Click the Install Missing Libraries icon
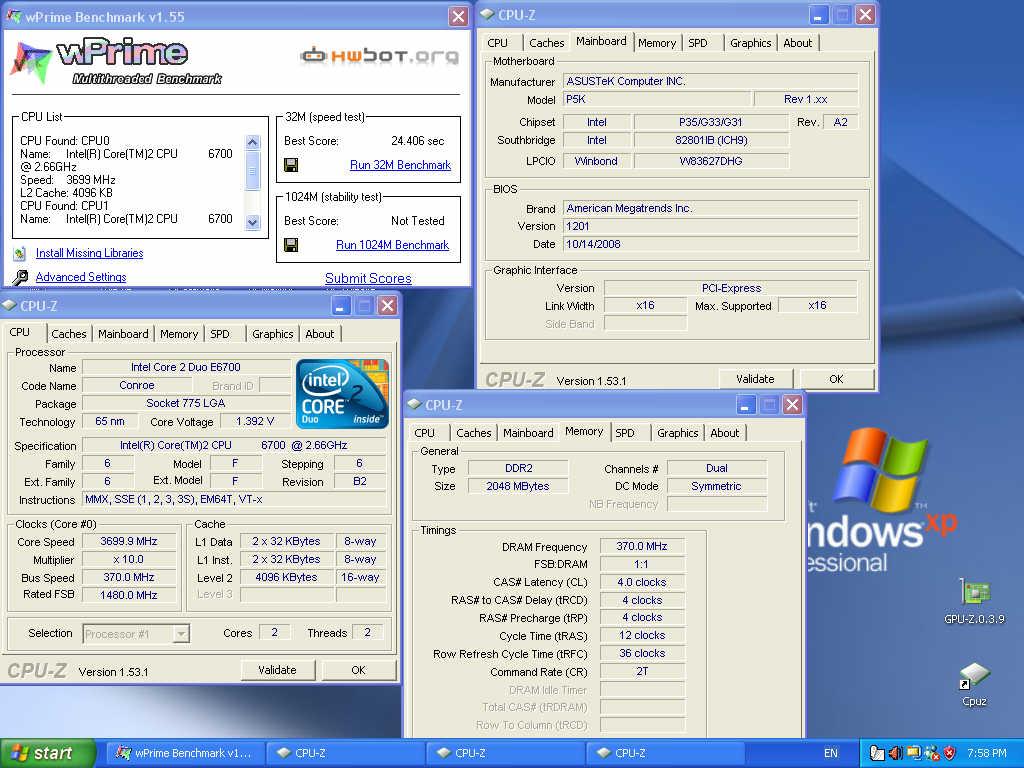 tap(20, 253)
